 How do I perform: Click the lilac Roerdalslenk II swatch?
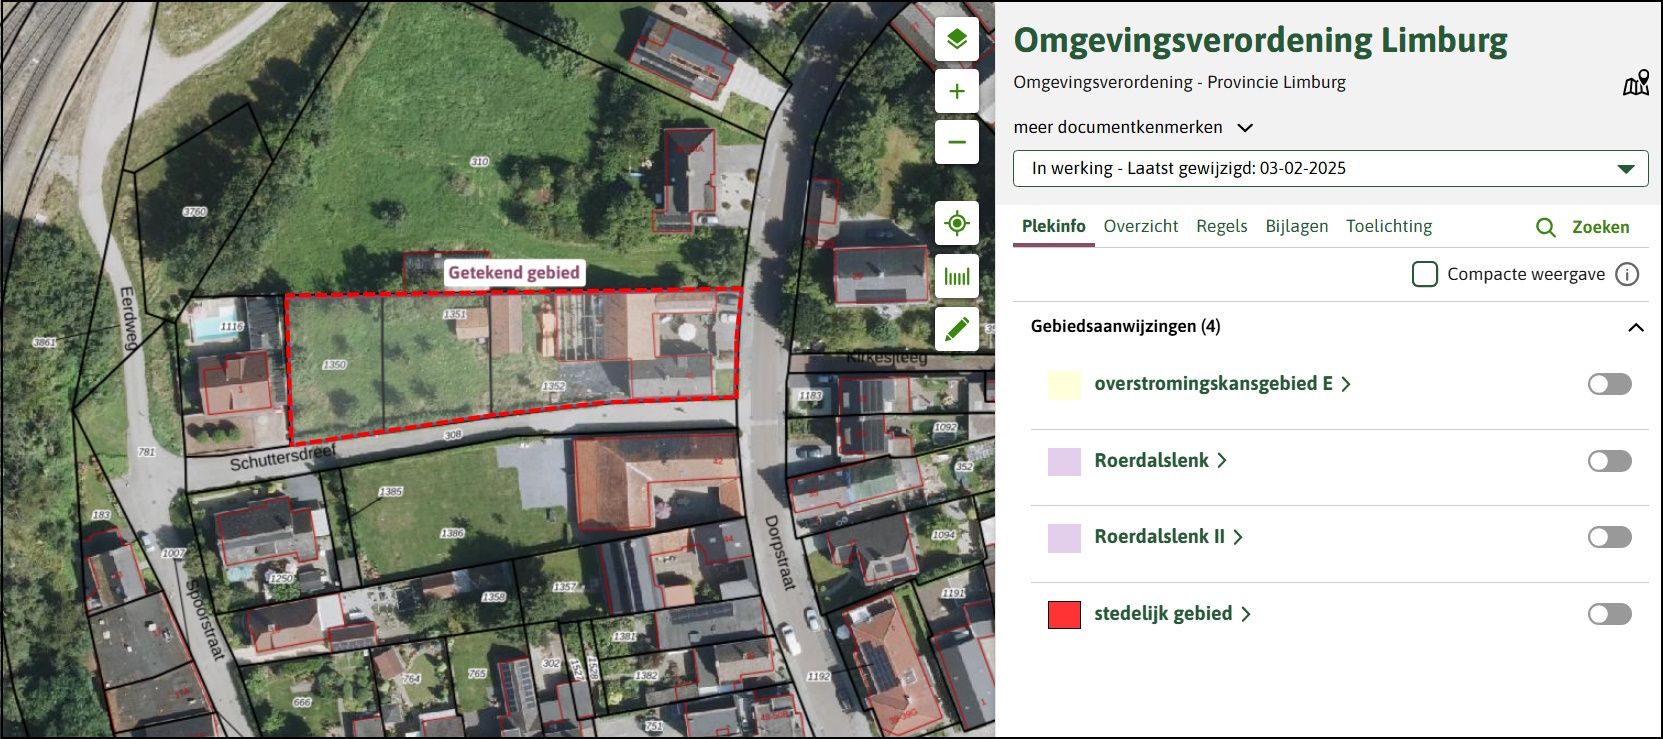[x=1064, y=538]
